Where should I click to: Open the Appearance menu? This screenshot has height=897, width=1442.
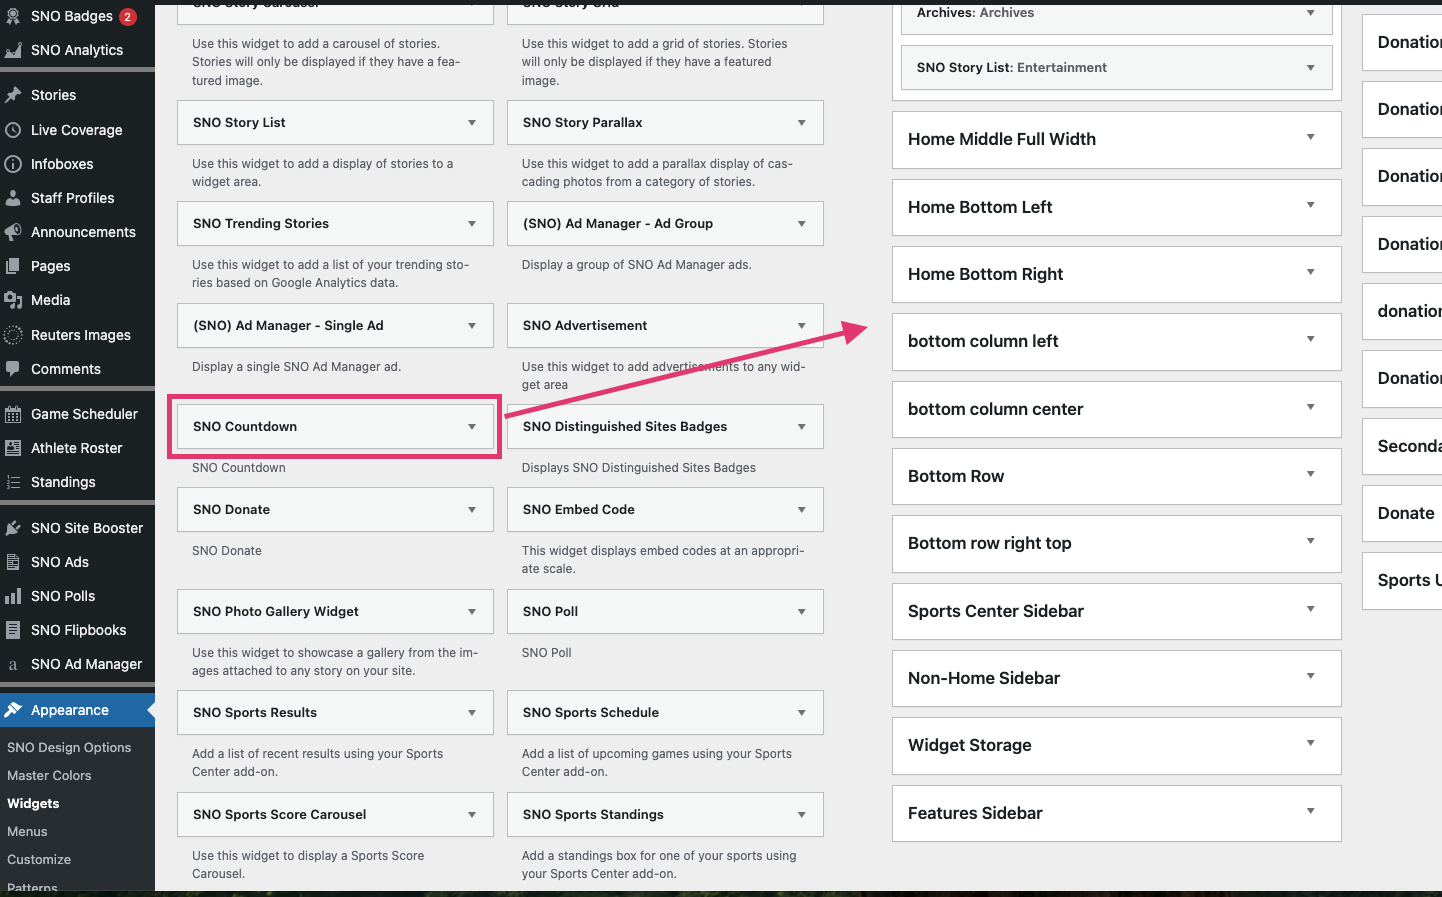pos(77,710)
